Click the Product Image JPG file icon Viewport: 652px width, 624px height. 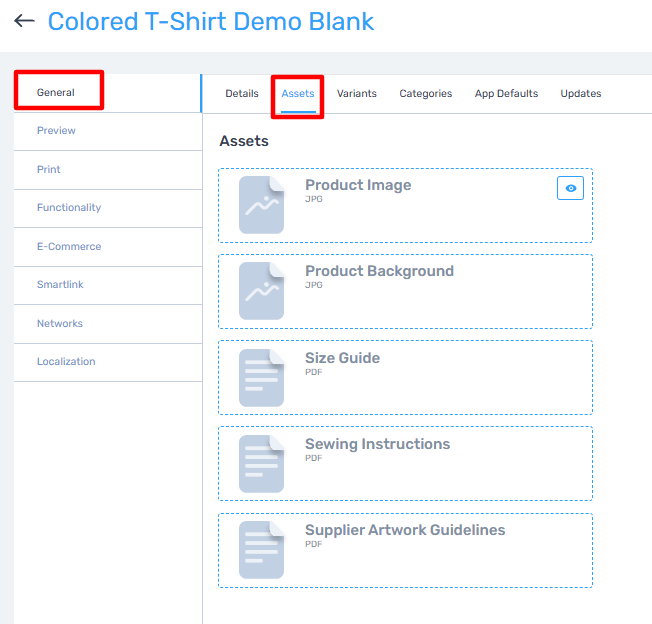(261, 205)
